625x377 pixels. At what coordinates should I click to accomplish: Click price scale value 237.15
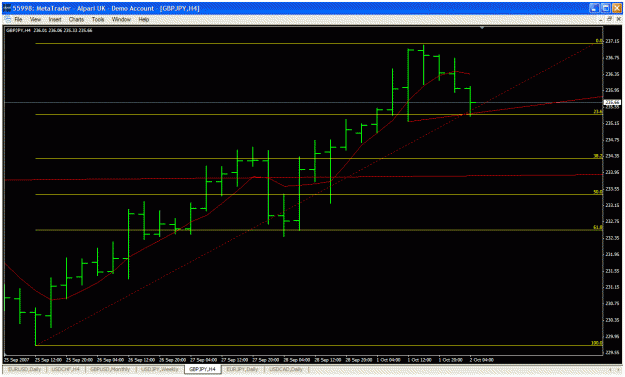coord(612,41)
